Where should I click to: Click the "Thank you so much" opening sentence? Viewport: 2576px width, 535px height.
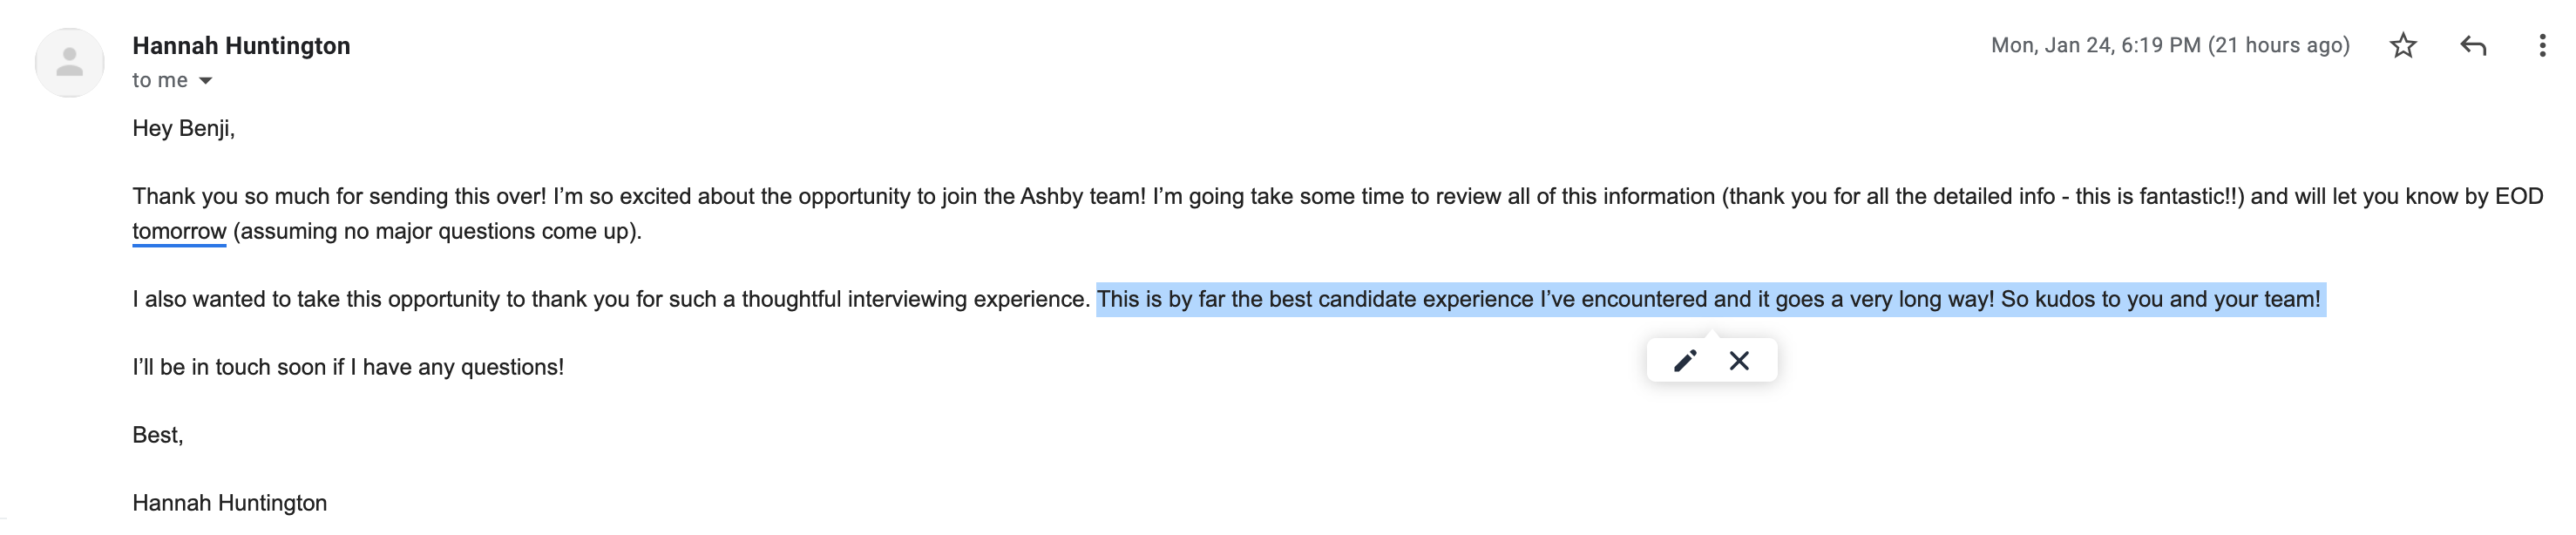339,196
